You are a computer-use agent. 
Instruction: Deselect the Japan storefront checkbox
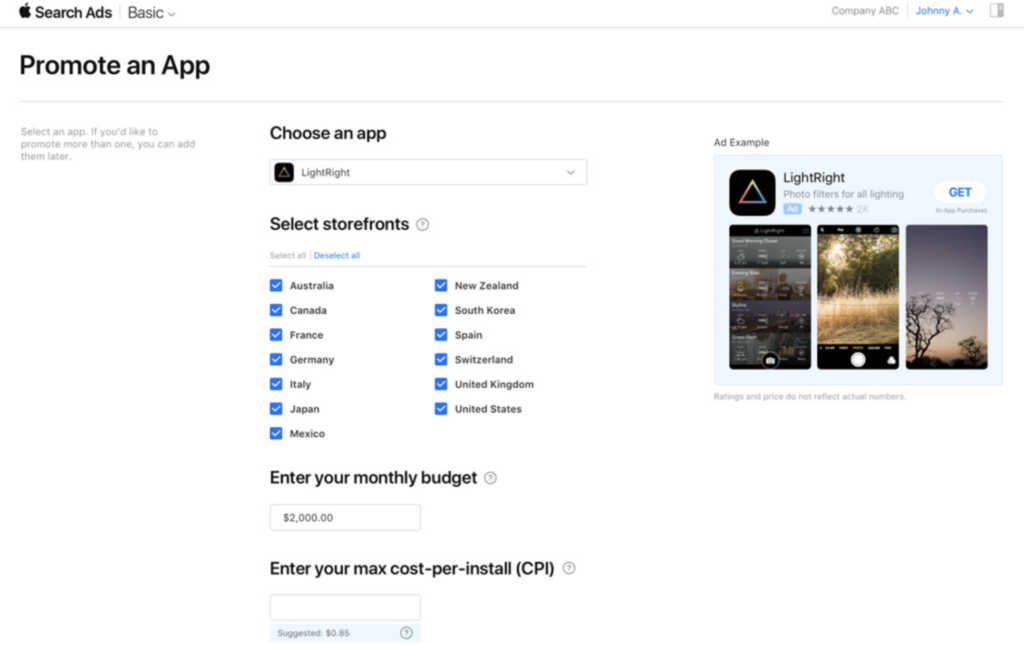click(275, 408)
